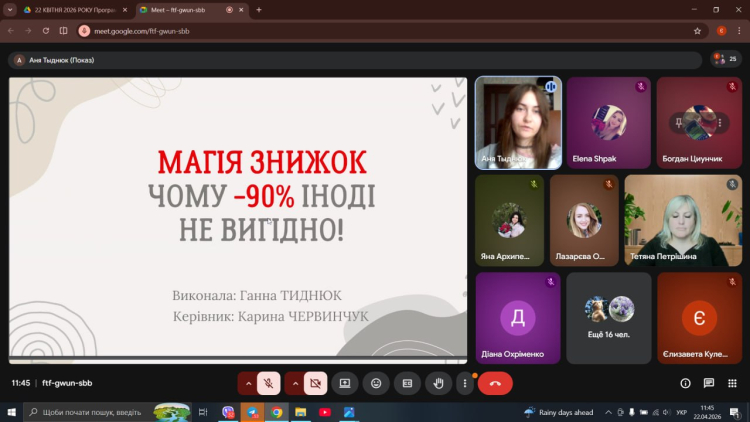Image resolution: width=750 pixels, height=422 pixels.
Task: Click the share screen icon
Action: pos(345,383)
